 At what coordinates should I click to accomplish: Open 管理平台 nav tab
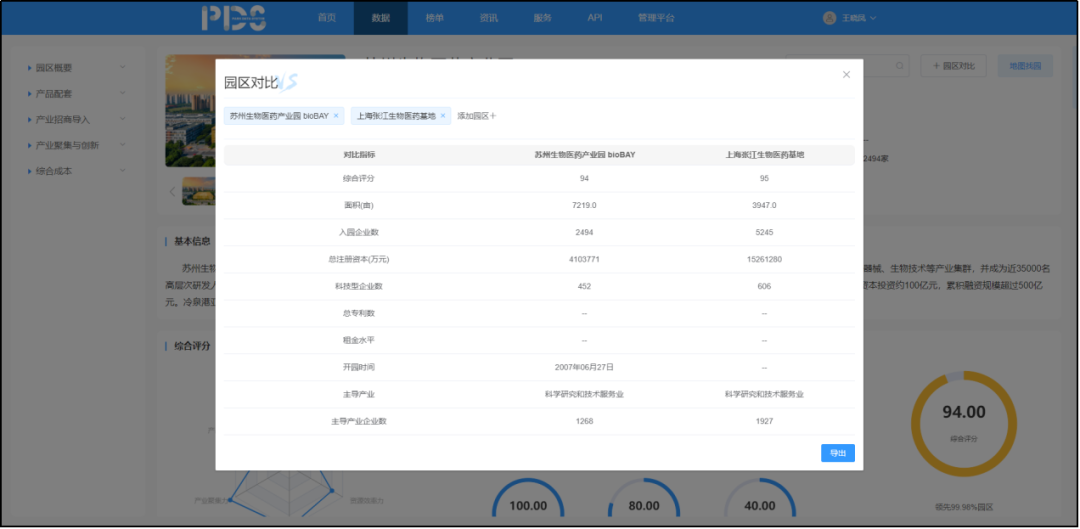(x=656, y=18)
